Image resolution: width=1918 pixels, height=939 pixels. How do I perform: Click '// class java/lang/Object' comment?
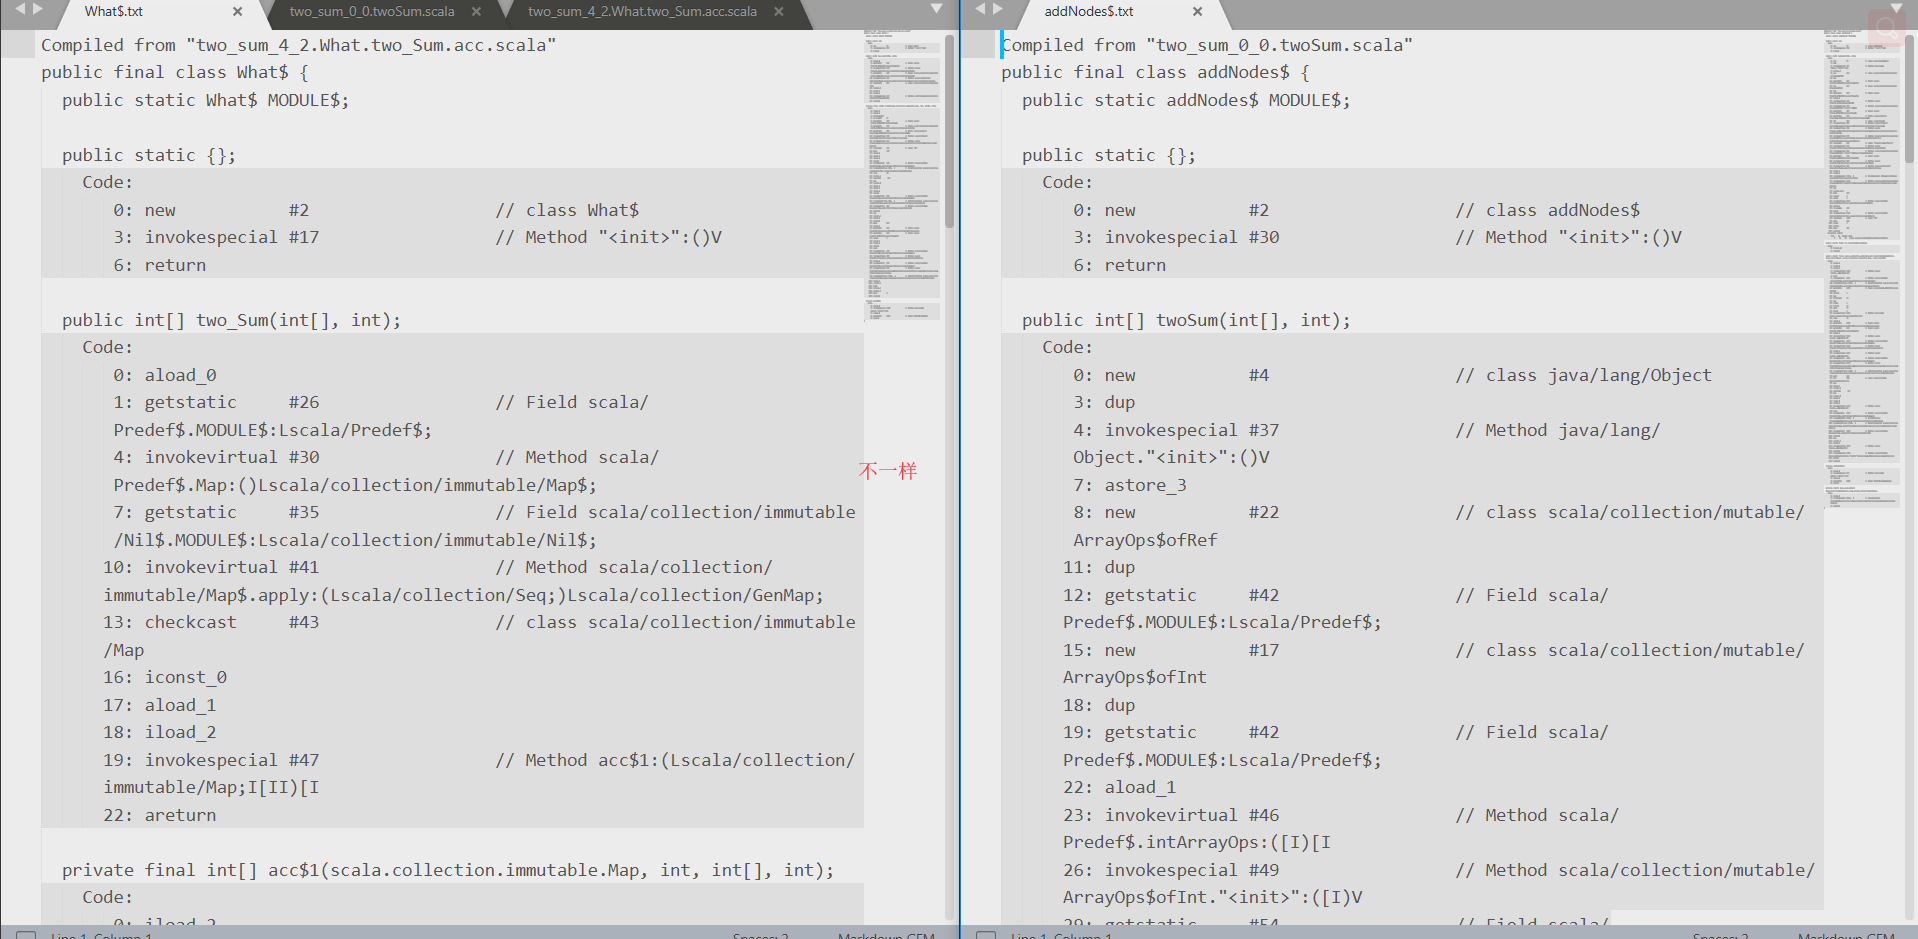(x=1584, y=375)
